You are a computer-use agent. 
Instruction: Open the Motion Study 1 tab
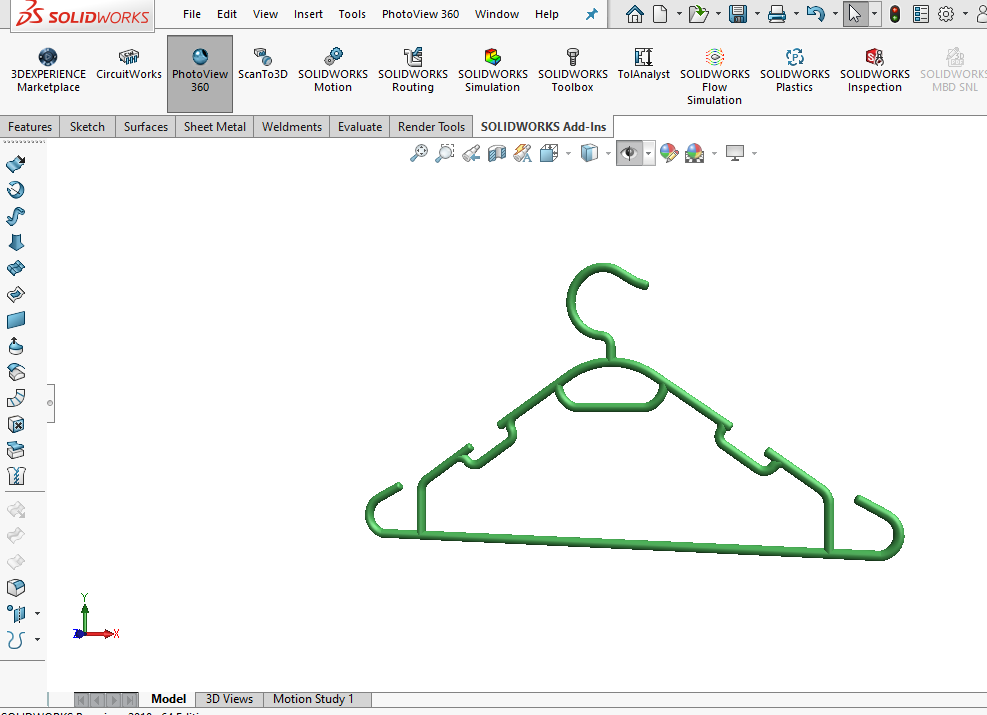click(x=313, y=699)
